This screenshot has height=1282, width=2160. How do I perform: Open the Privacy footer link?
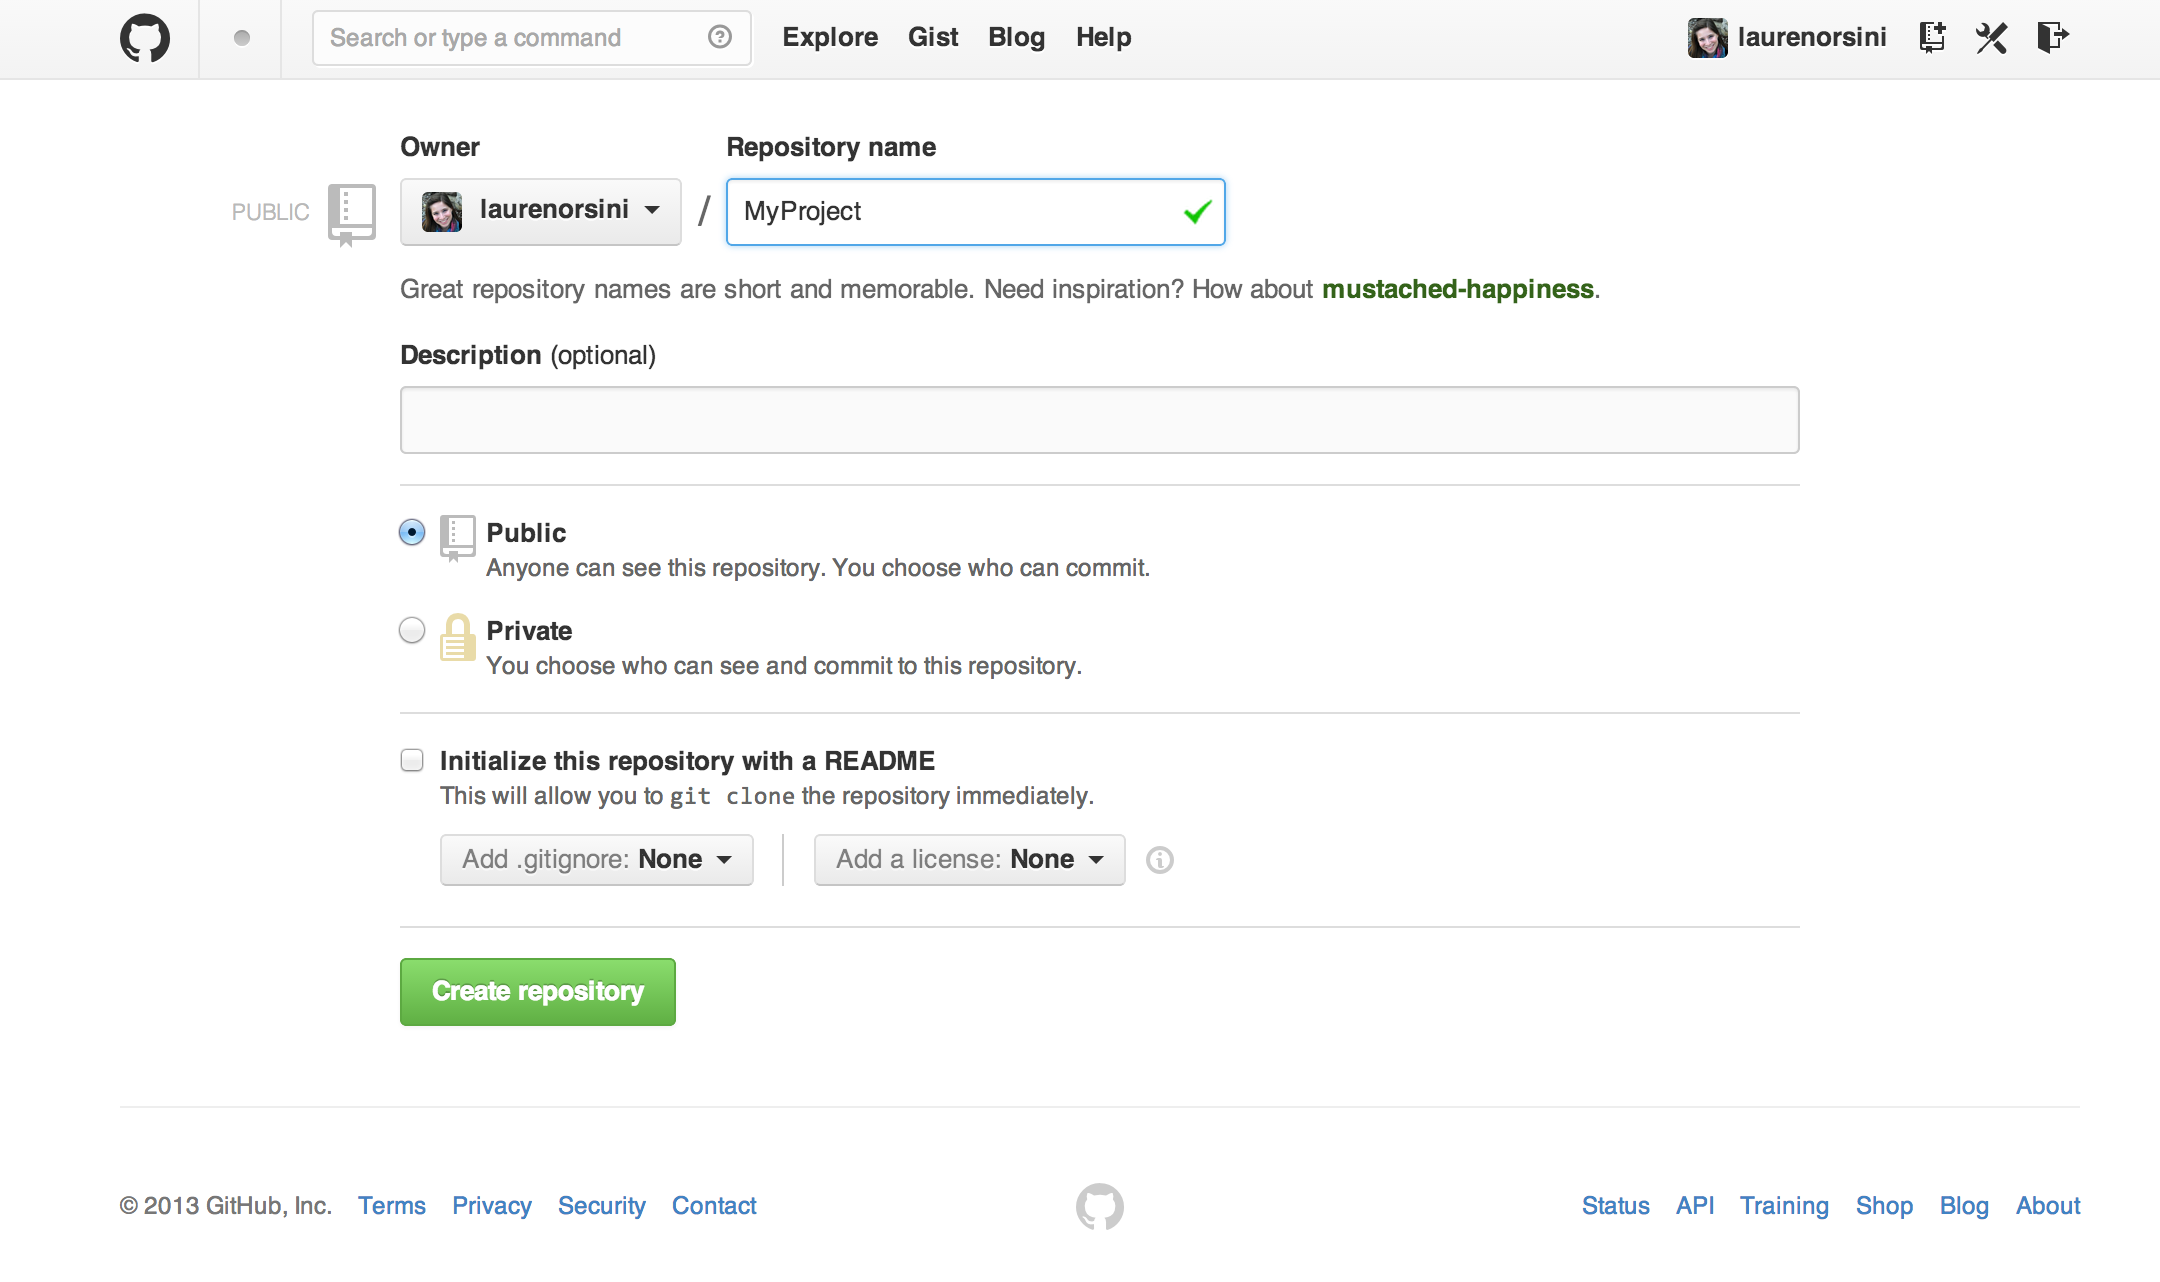point(492,1206)
